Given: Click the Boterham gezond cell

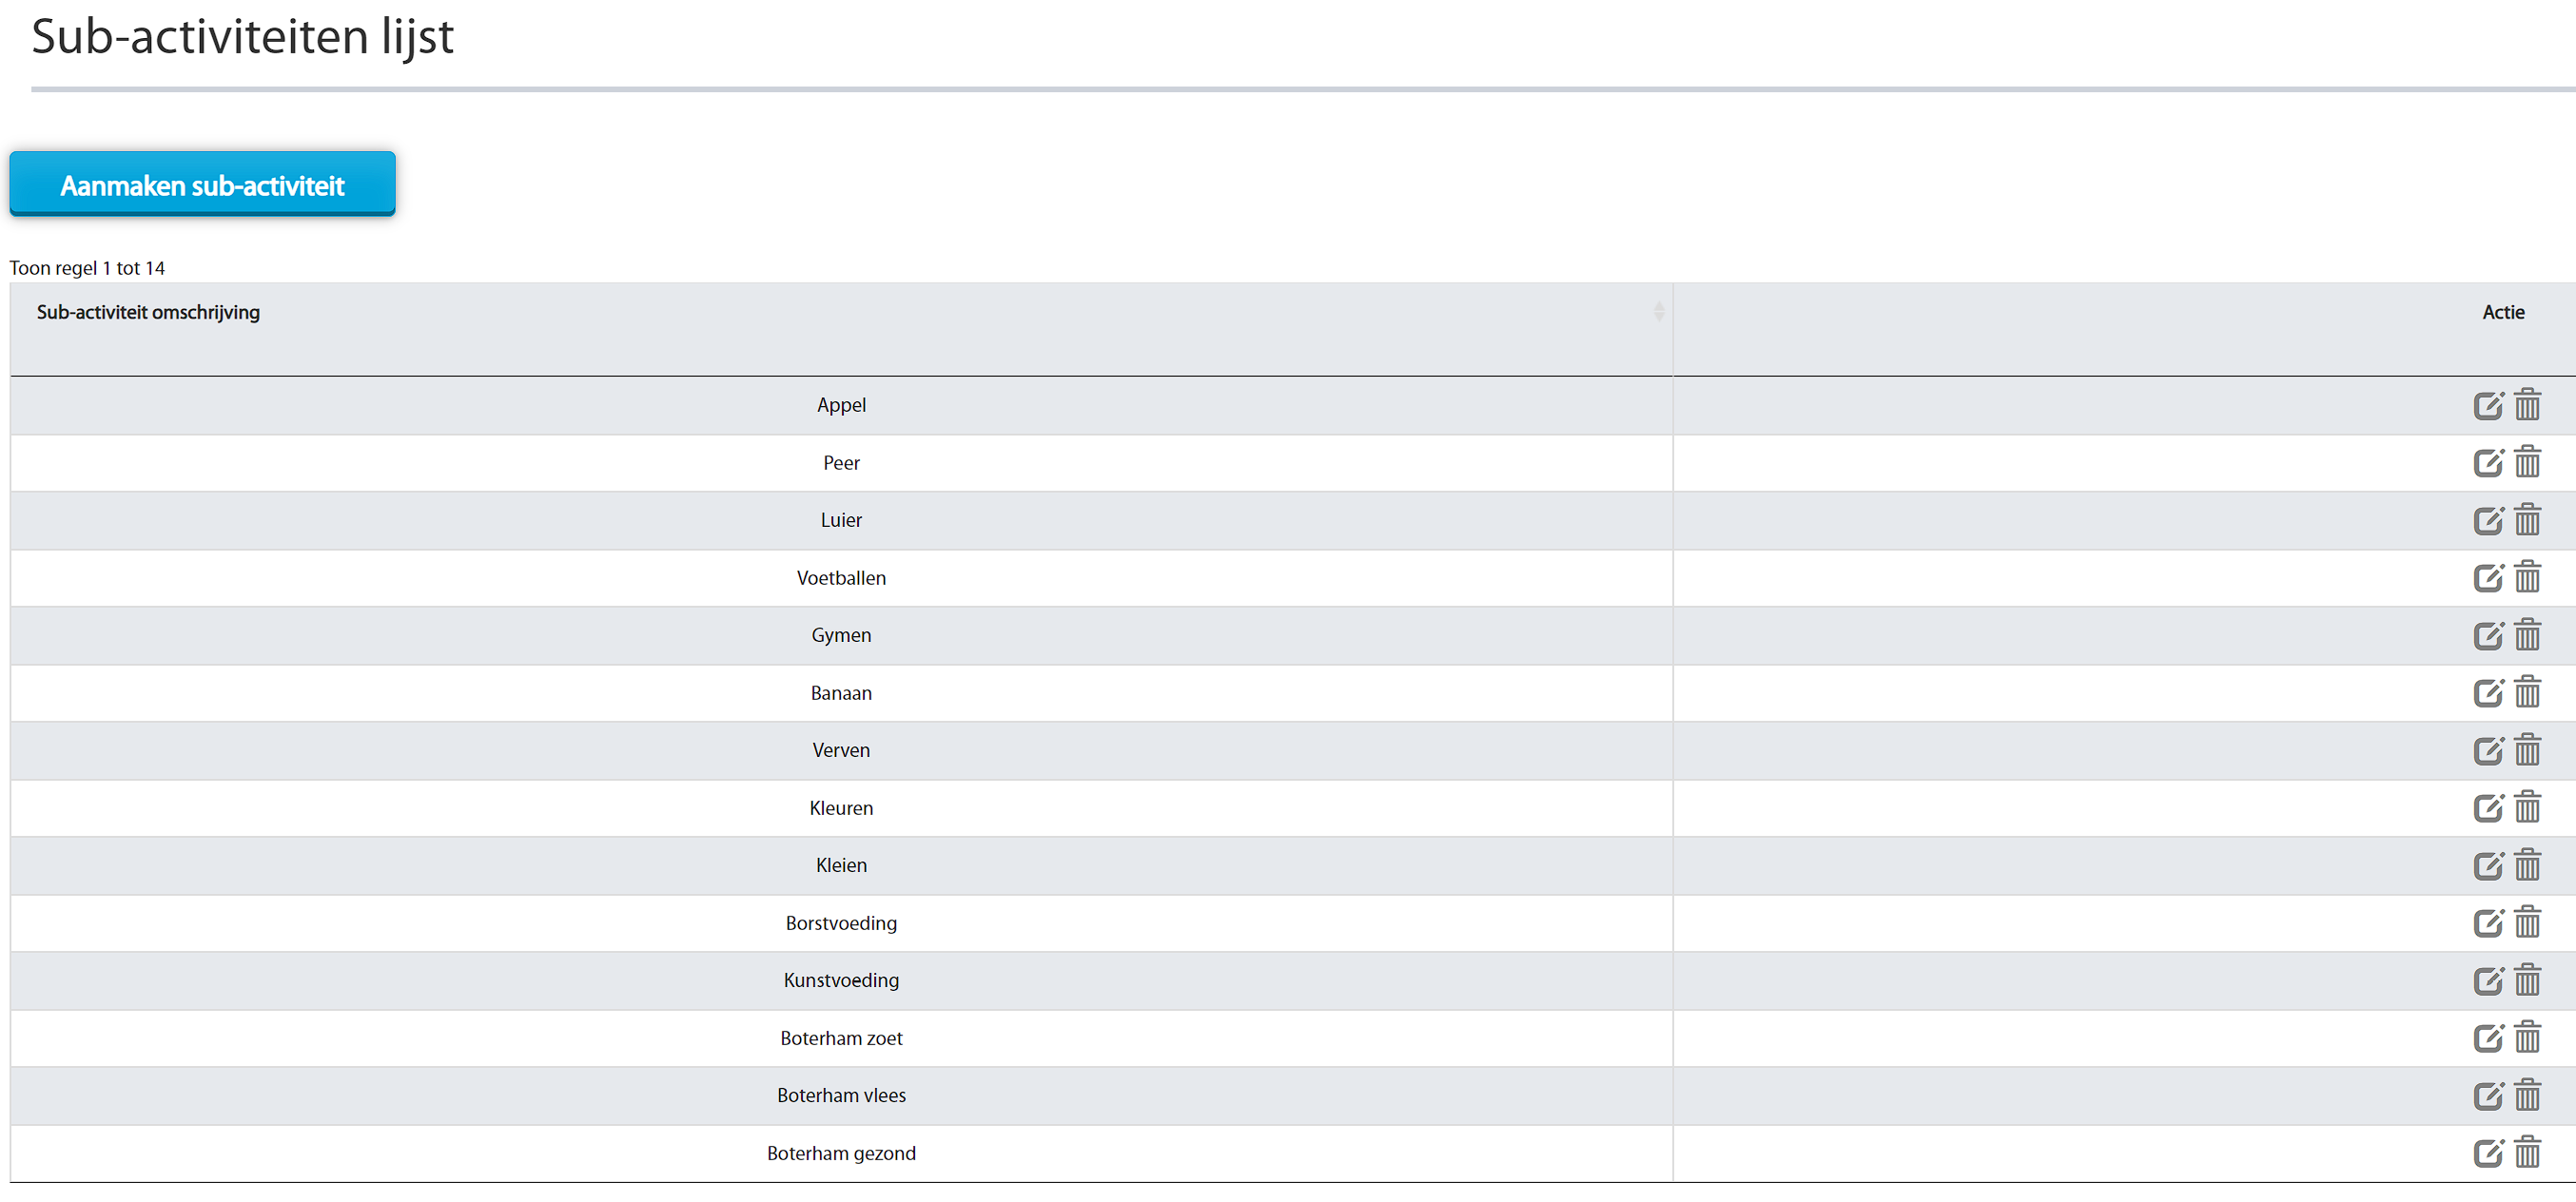Looking at the screenshot, I should (x=841, y=1153).
